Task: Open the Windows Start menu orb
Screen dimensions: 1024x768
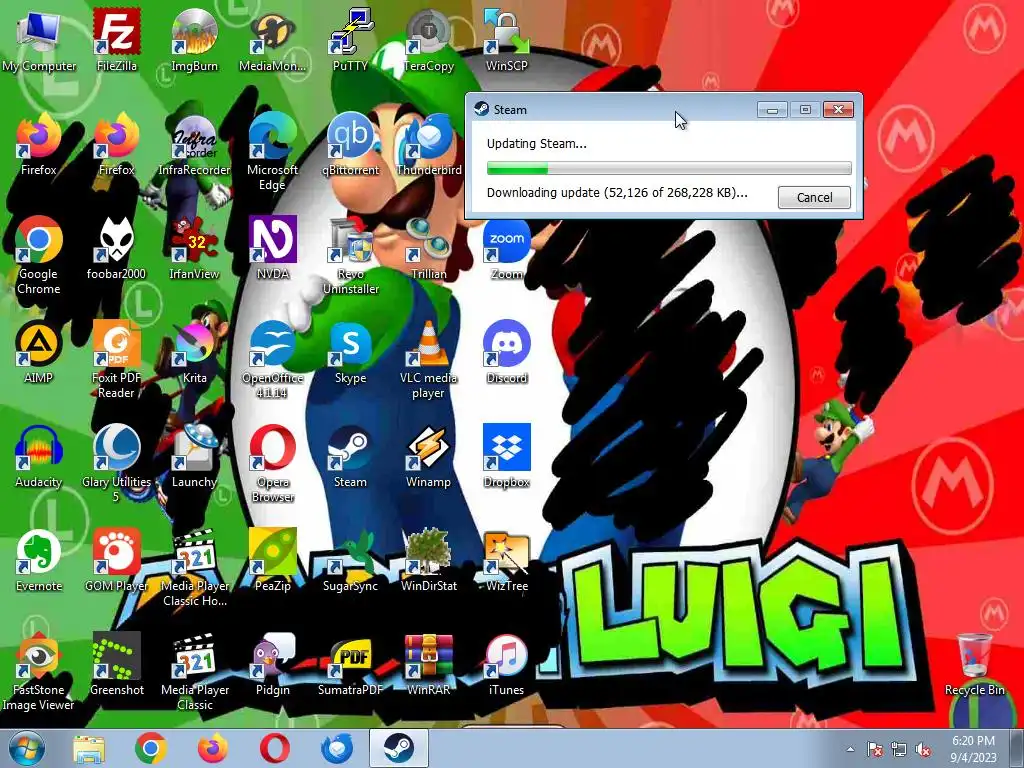Action: pyautogui.click(x=26, y=748)
